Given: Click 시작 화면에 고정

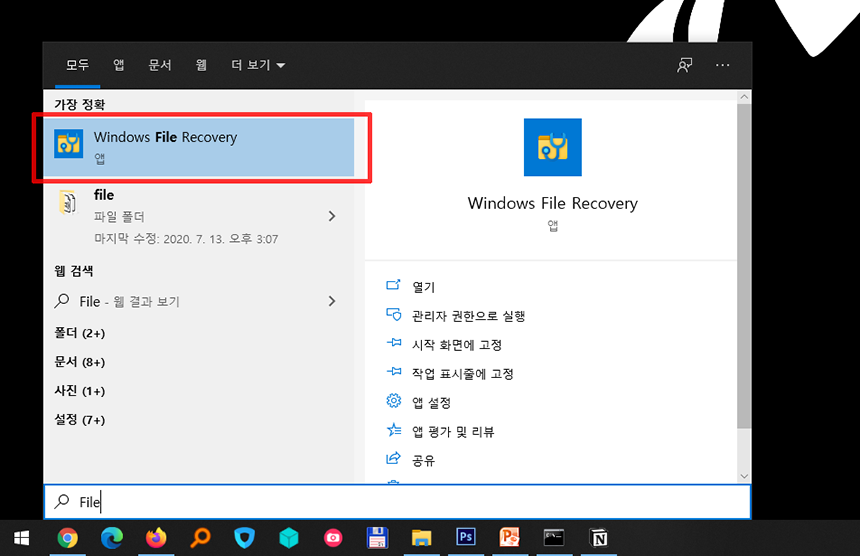Looking at the screenshot, I should tap(457, 345).
